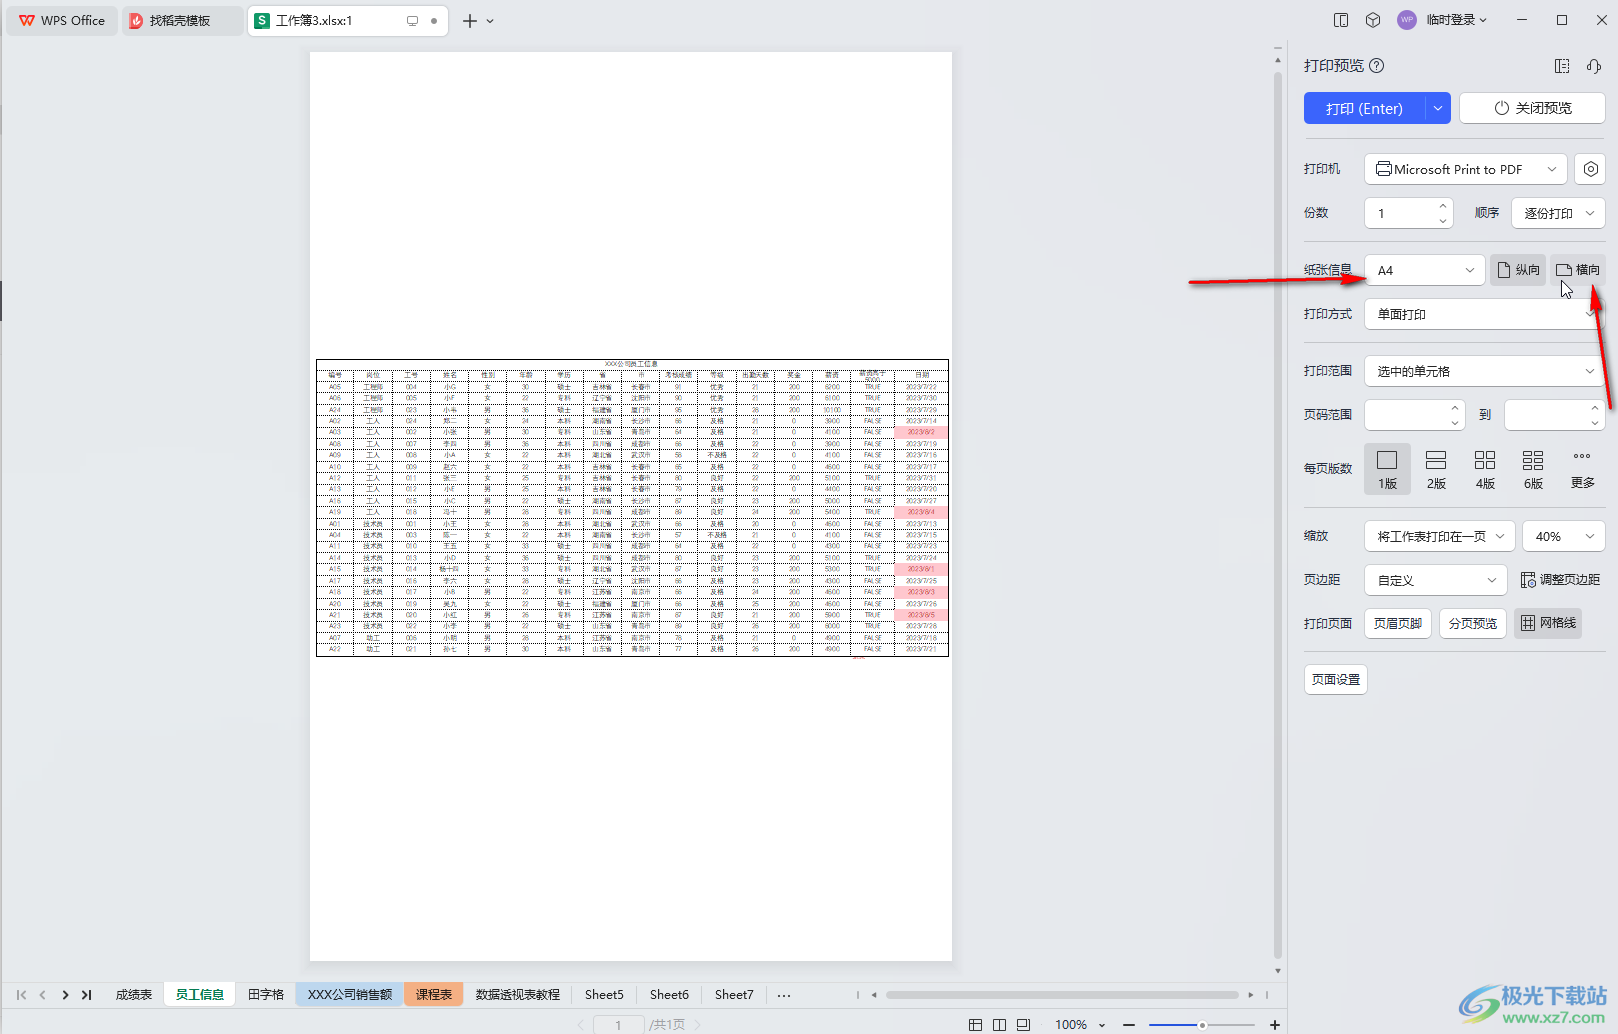The image size is (1618, 1034).
Task: Select 6版 pages-per-sheet layout
Action: point(1533,469)
